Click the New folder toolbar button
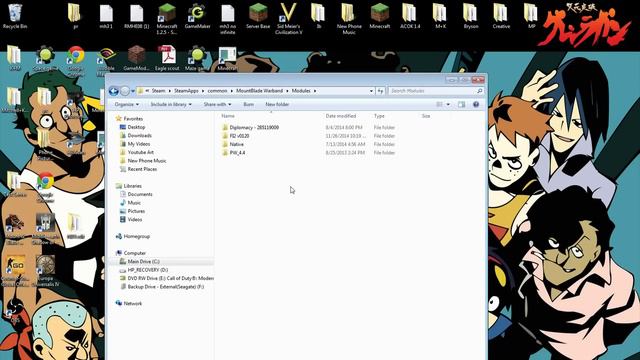 pos(277,104)
